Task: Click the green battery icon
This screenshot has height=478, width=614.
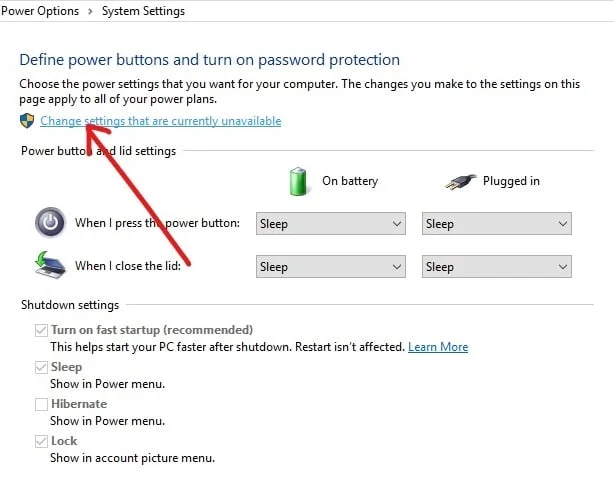Action: (x=298, y=181)
